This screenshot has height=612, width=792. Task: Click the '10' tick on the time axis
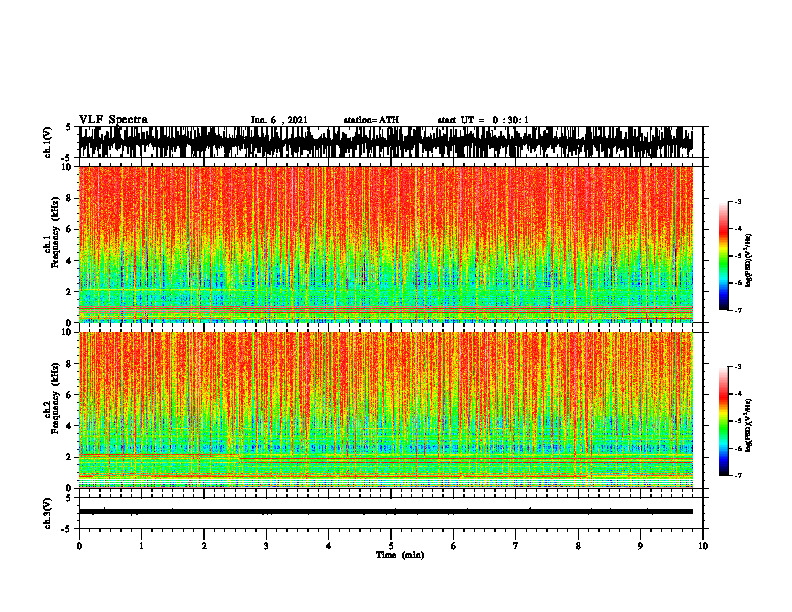point(703,546)
